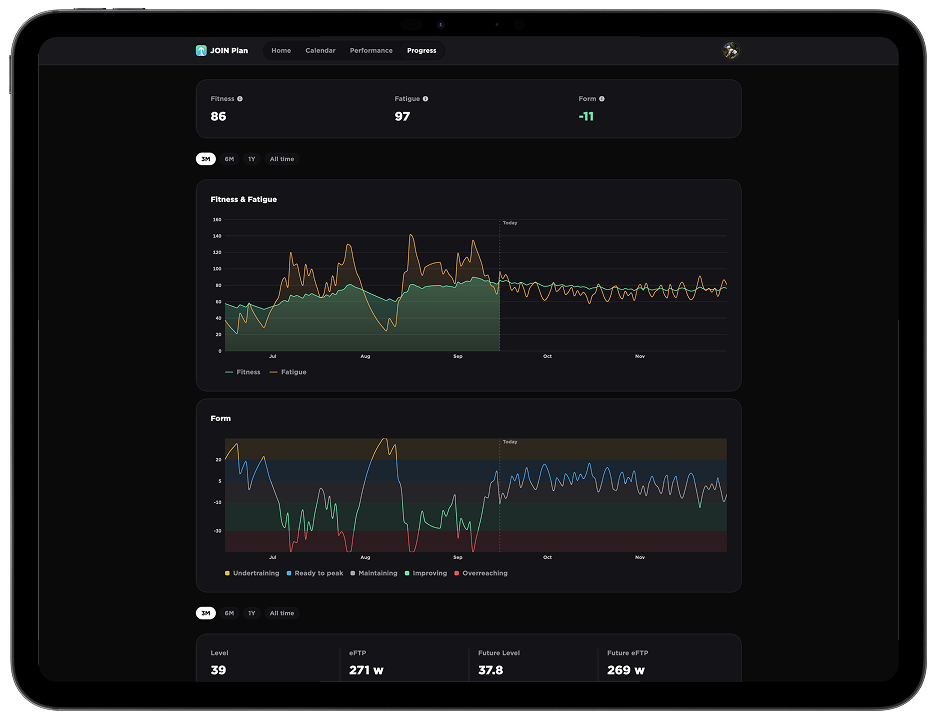
Task: Click the Form value -11
Action: coord(586,117)
